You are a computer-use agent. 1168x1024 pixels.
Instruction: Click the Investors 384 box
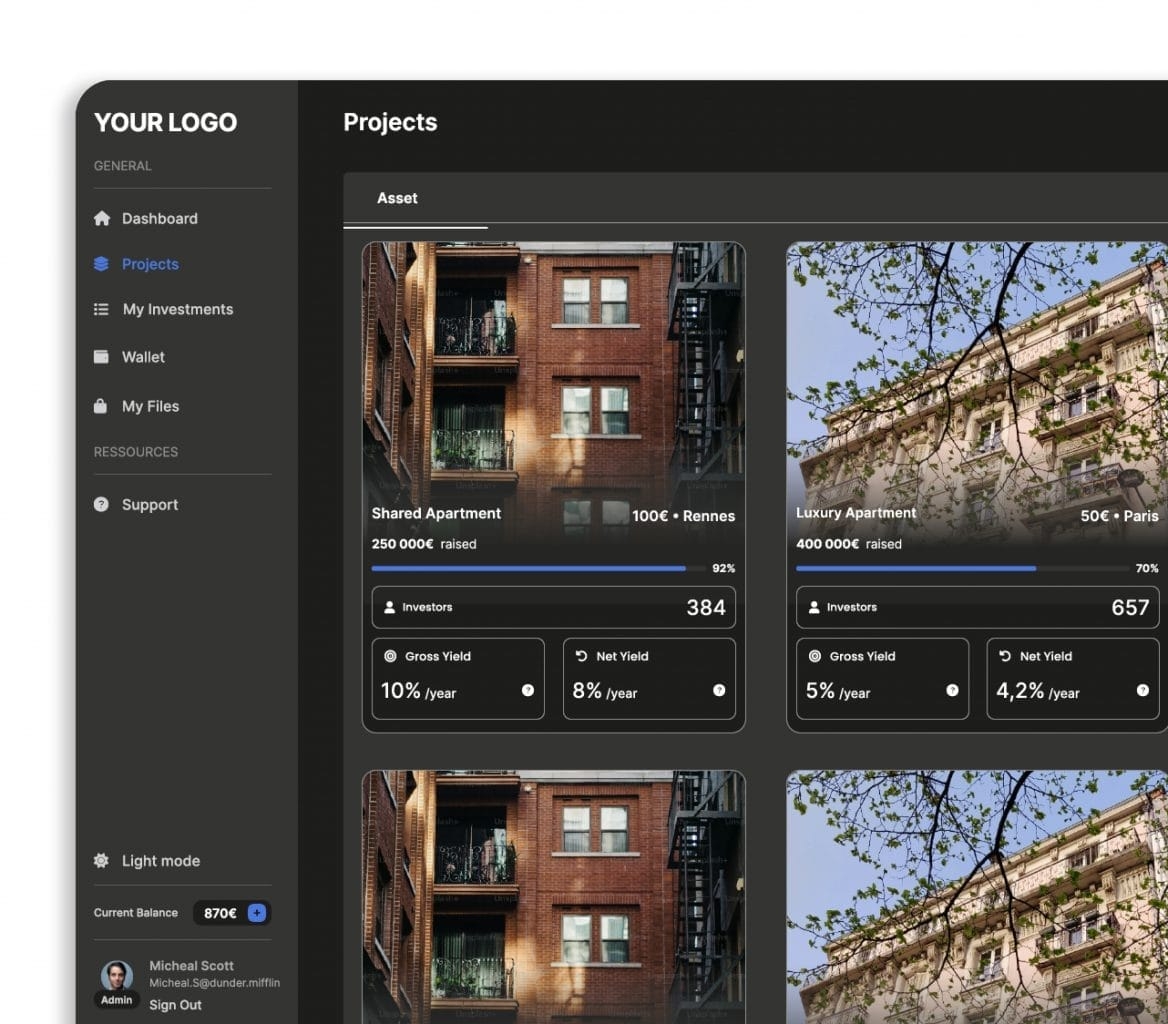click(x=553, y=607)
